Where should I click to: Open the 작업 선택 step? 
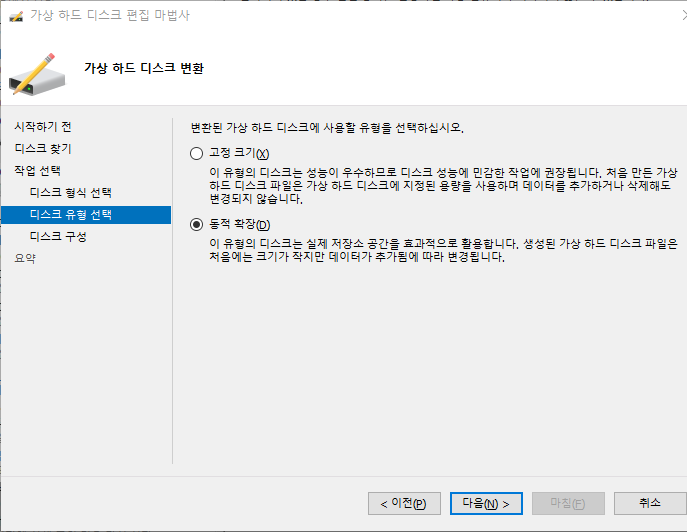tap(37, 170)
